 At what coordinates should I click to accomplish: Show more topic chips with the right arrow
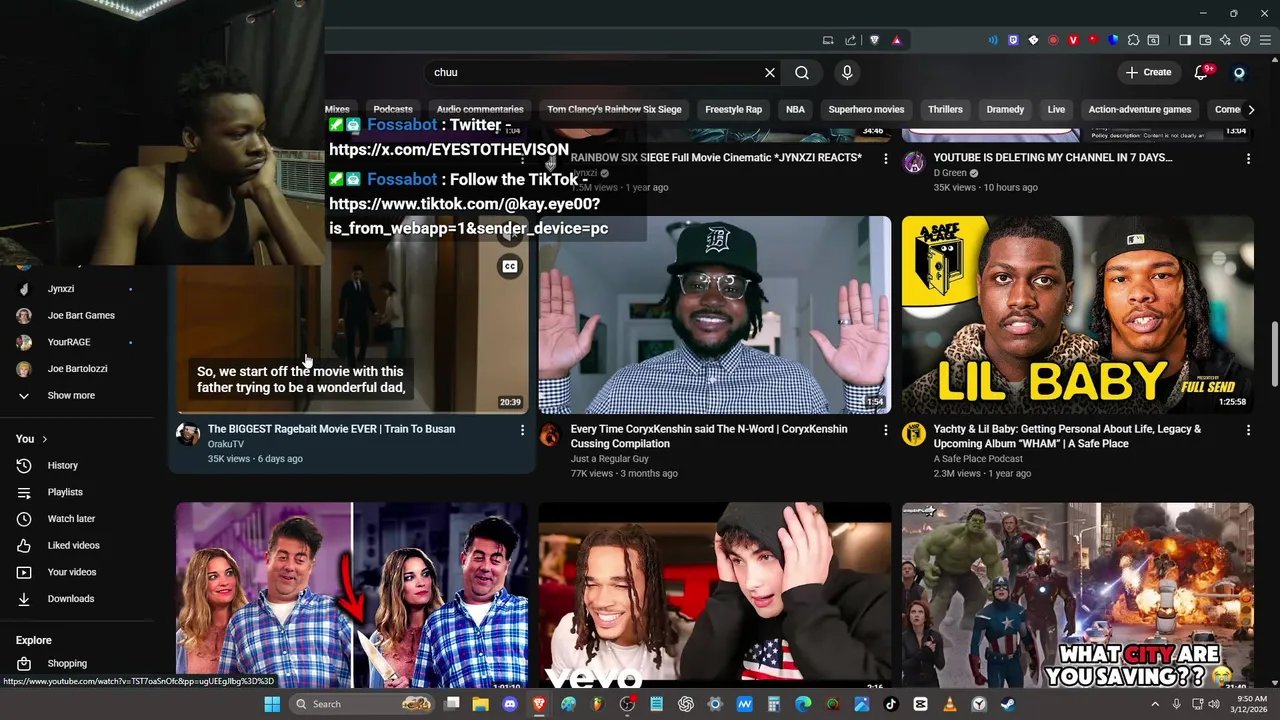[x=1251, y=110]
